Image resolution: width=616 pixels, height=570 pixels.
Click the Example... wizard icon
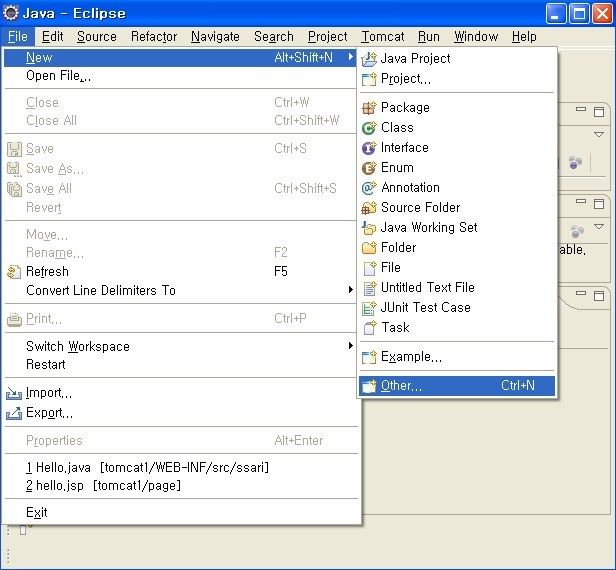click(369, 357)
